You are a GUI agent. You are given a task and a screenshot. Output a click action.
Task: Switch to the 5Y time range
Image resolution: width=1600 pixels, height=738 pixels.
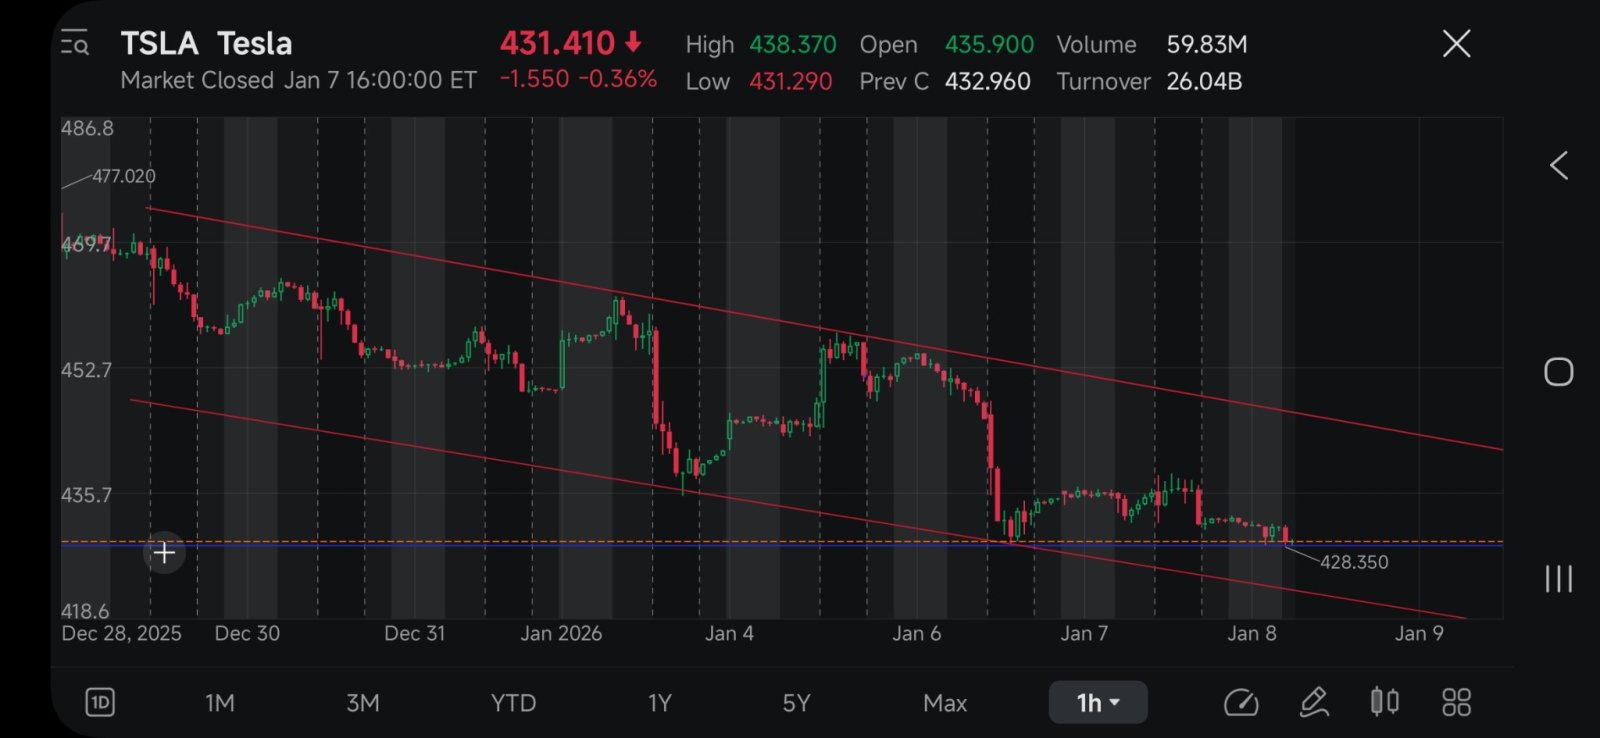click(796, 703)
